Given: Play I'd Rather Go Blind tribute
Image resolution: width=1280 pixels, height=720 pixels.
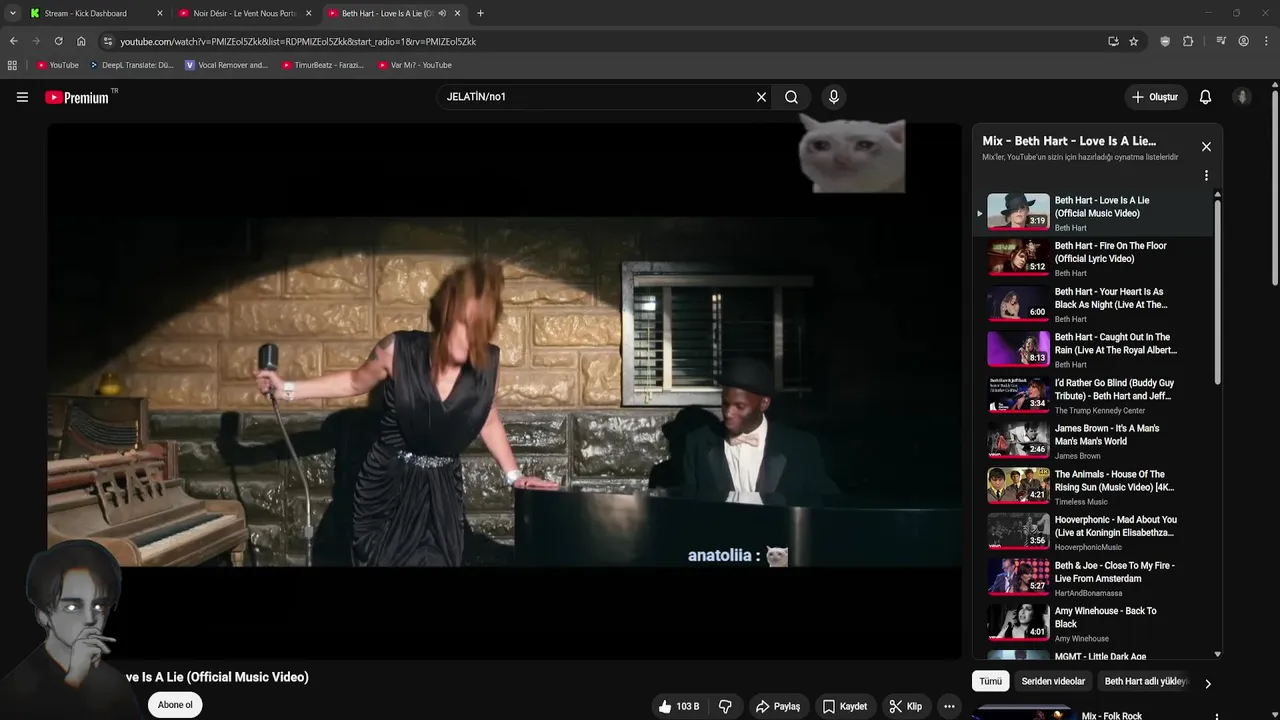Looking at the screenshot, I should [1094, 395].
